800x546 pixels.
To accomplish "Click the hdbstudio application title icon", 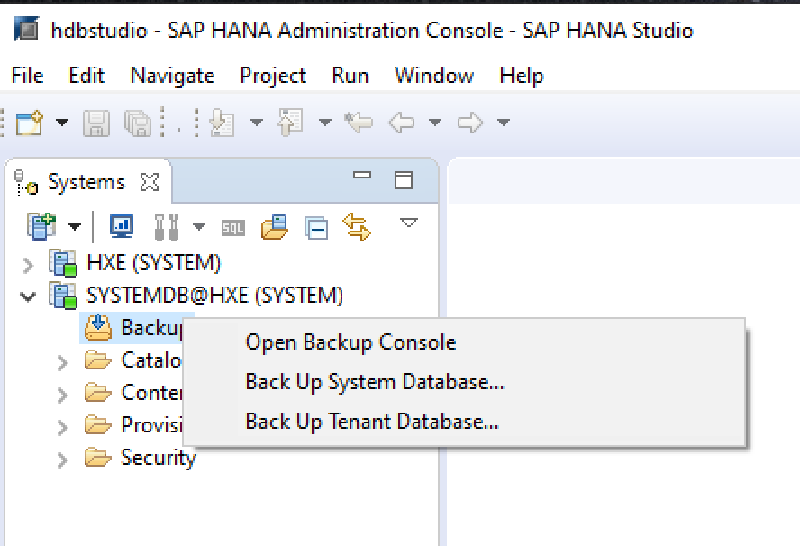I will [x=27, y=29].
